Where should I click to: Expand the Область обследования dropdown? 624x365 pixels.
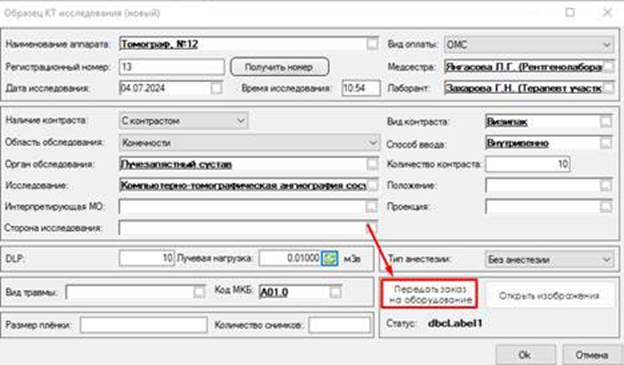(x=372, y=142)
